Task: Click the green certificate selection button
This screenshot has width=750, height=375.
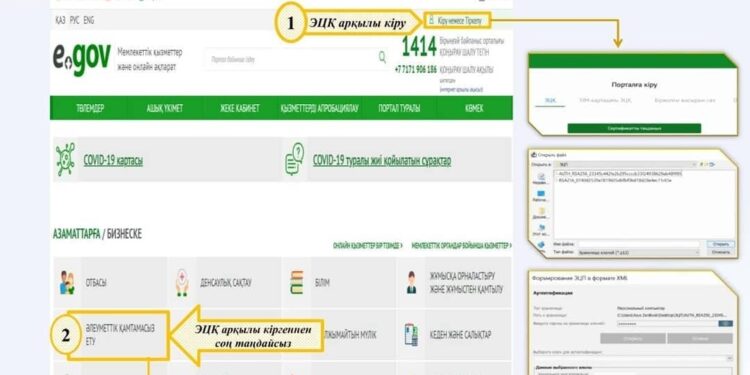Action: coord(634,128)
